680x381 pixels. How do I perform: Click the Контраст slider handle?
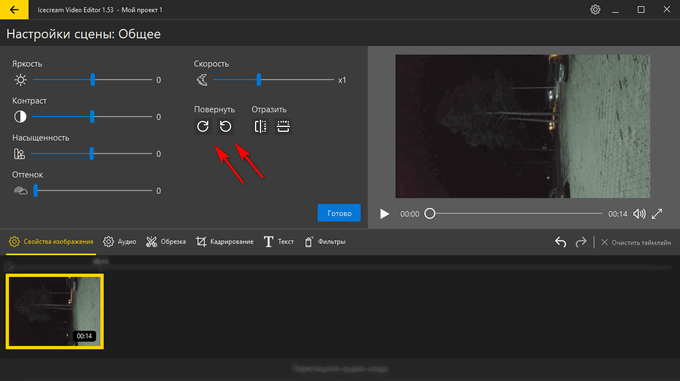[x=92, y=117]
